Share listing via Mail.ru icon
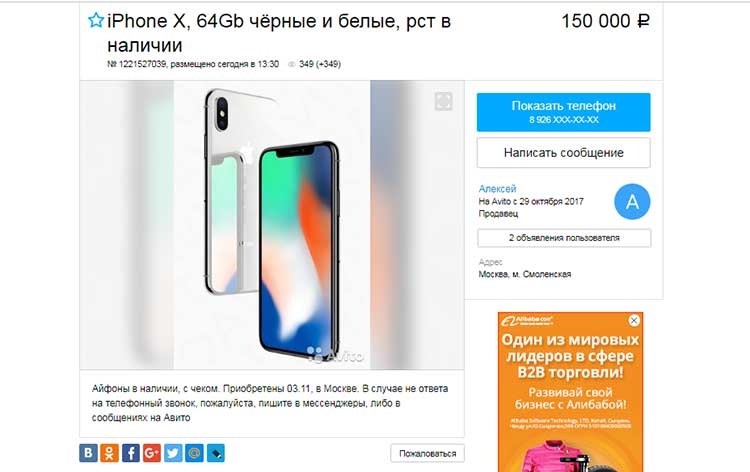The image size is (750, 472). 194,453
